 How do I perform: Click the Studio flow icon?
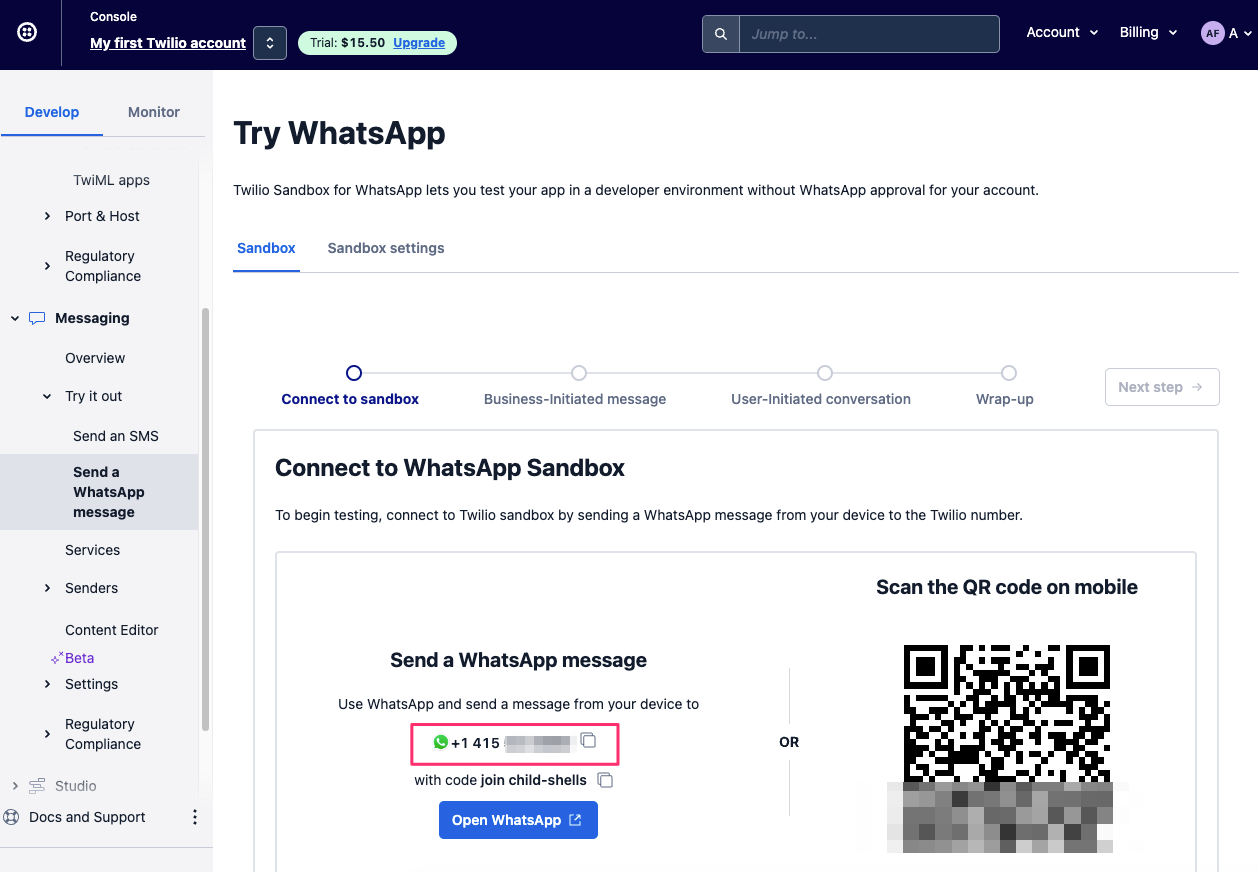point(37,786)
